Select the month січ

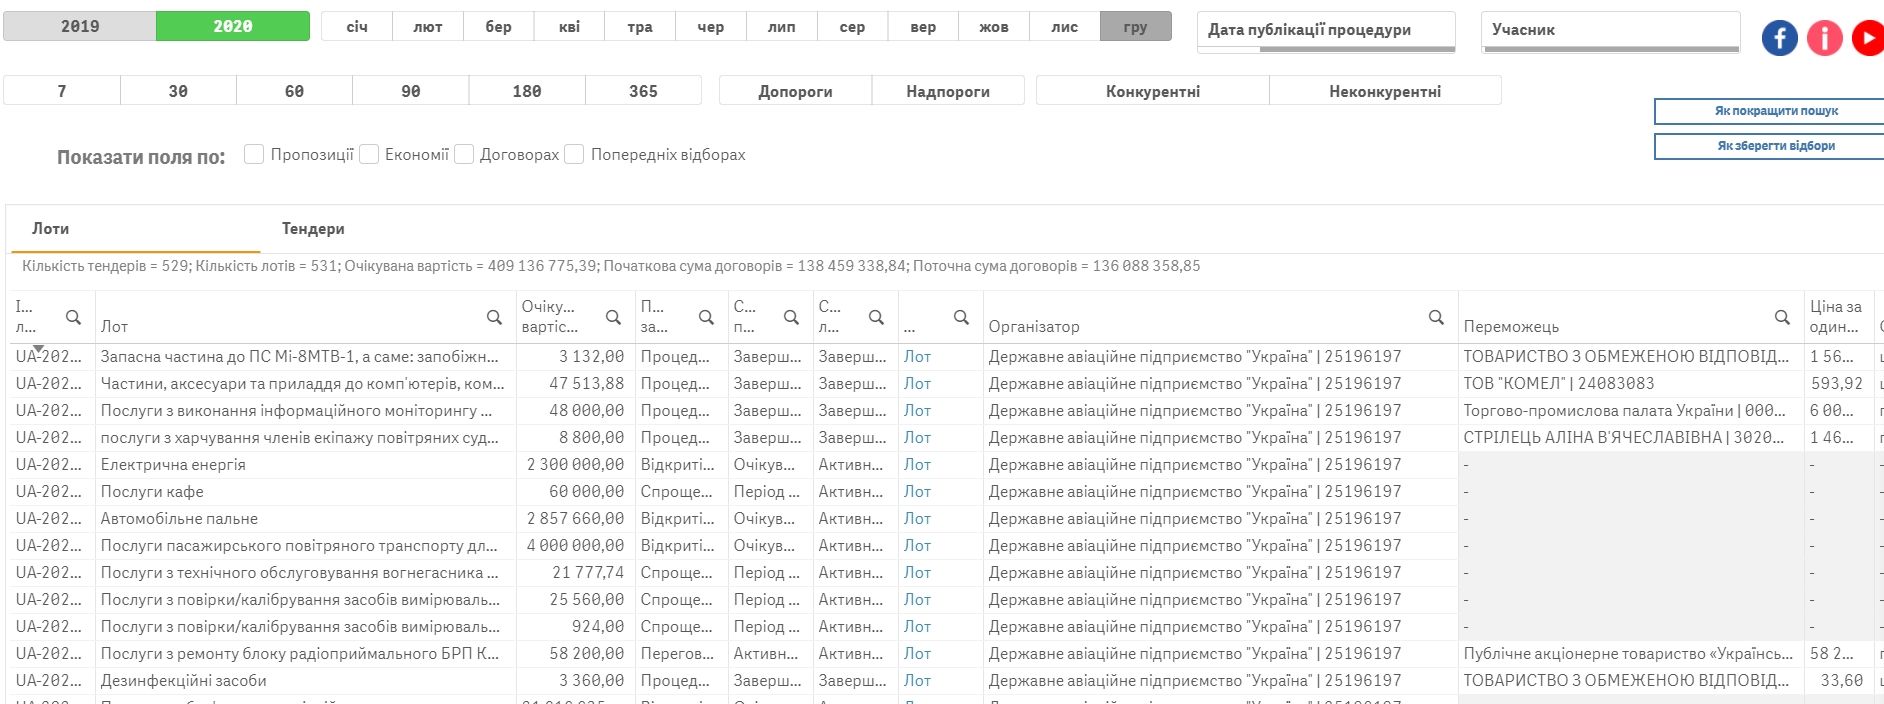pyautogui.click(x=357, y=27)
